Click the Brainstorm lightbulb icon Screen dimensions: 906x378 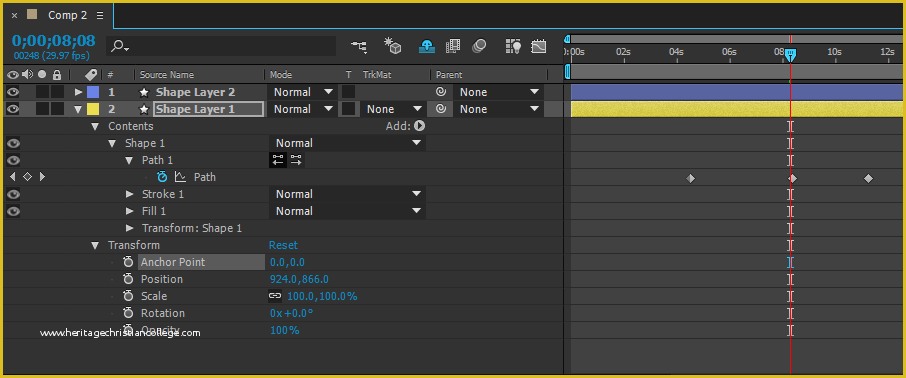(x=513, y=46)
